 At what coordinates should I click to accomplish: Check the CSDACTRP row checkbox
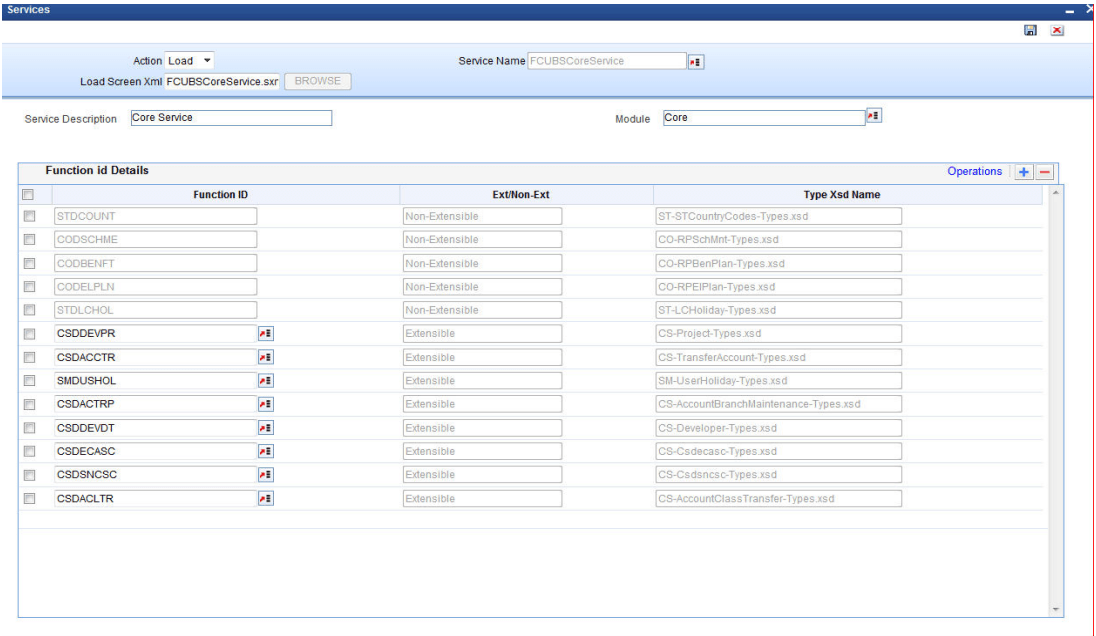click(x=29, y=404)
